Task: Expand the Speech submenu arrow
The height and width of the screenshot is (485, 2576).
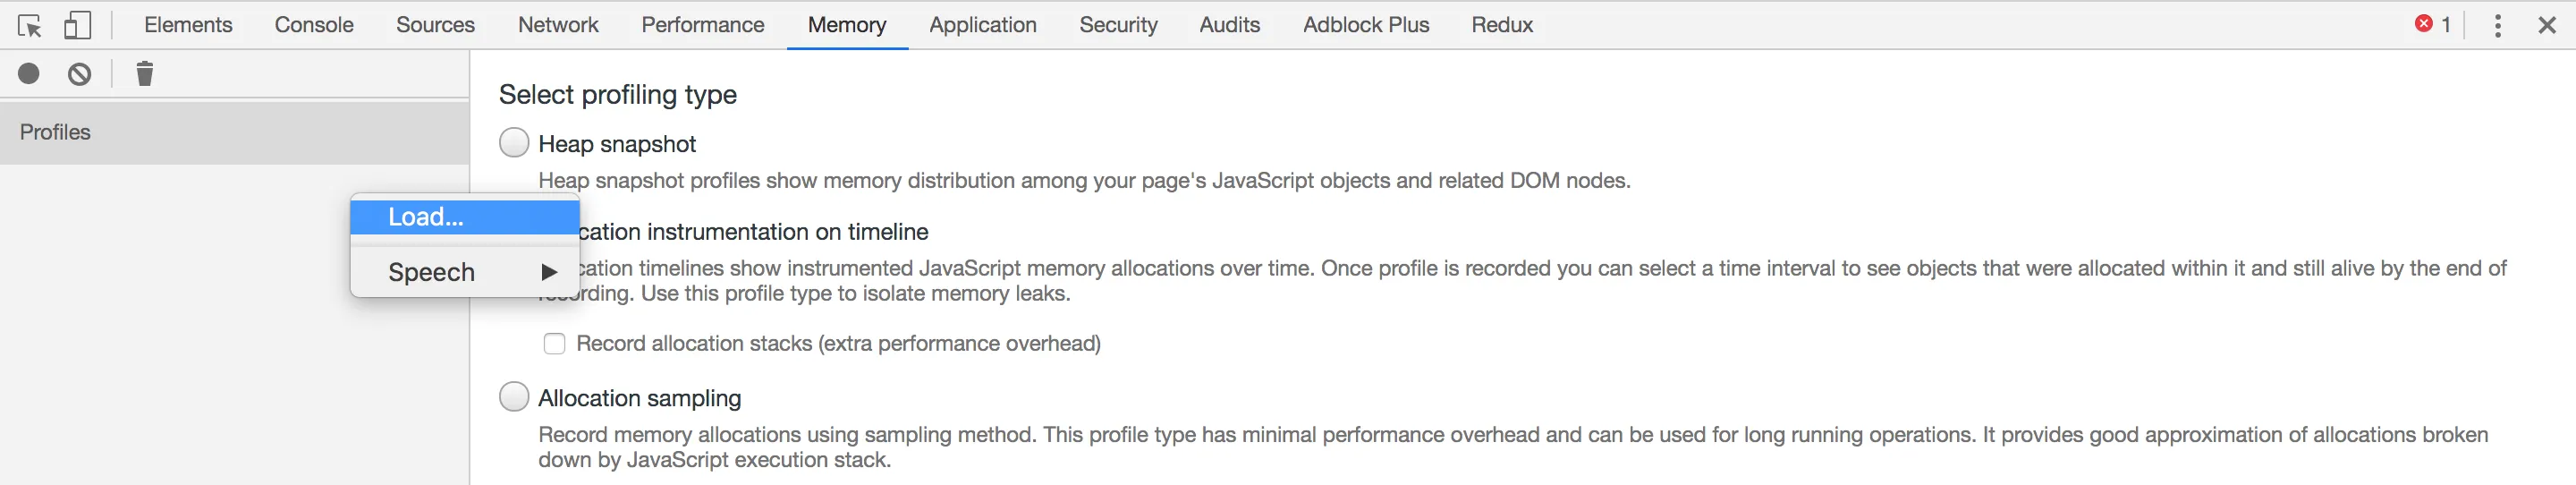Action: click(x=548, y=272)
